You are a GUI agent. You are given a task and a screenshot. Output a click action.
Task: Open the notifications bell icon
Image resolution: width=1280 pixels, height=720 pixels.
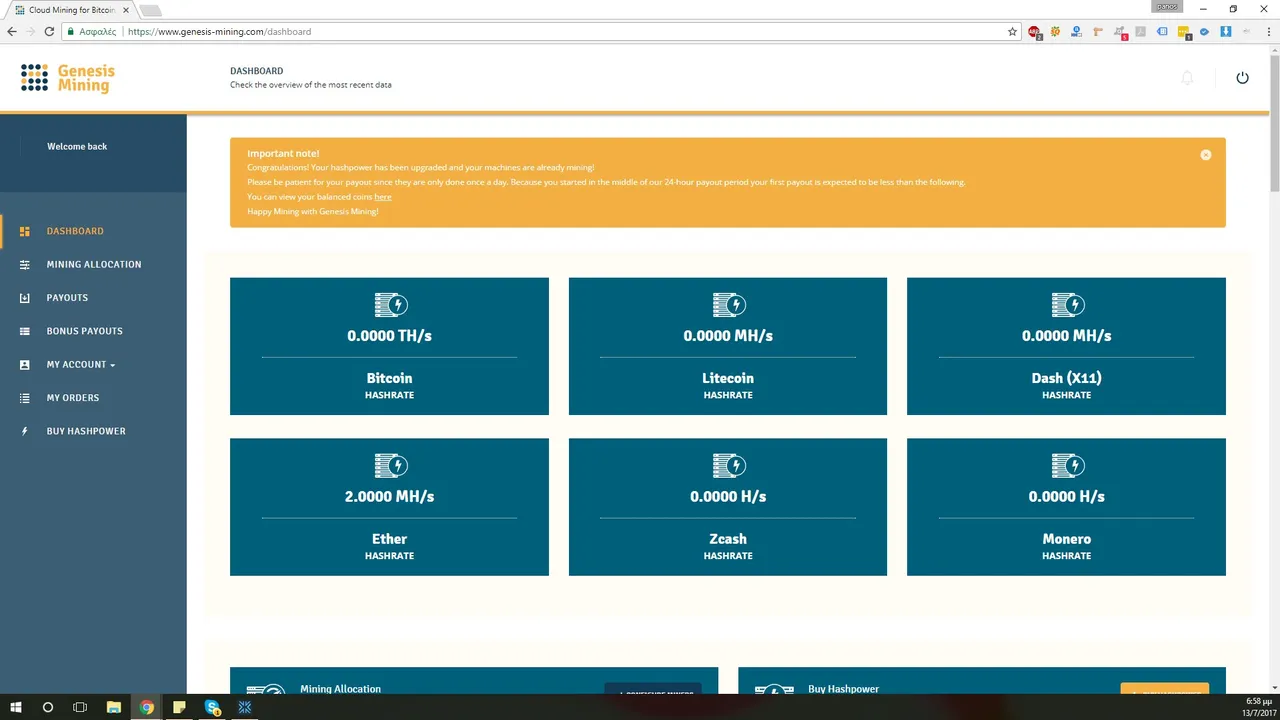click(1187, 77)
